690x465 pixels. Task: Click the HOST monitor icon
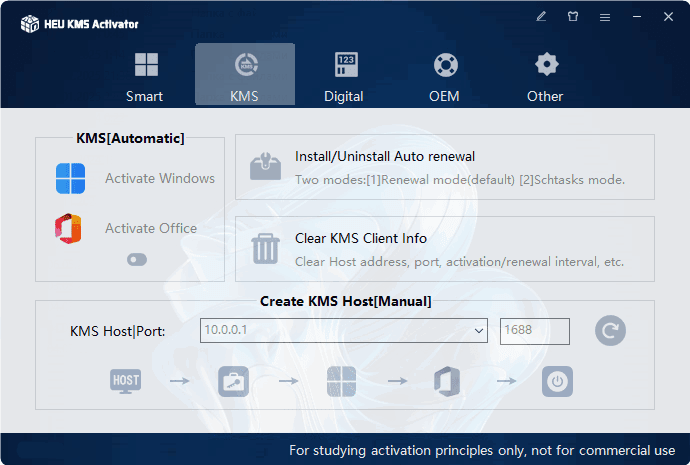pos(125,381)
